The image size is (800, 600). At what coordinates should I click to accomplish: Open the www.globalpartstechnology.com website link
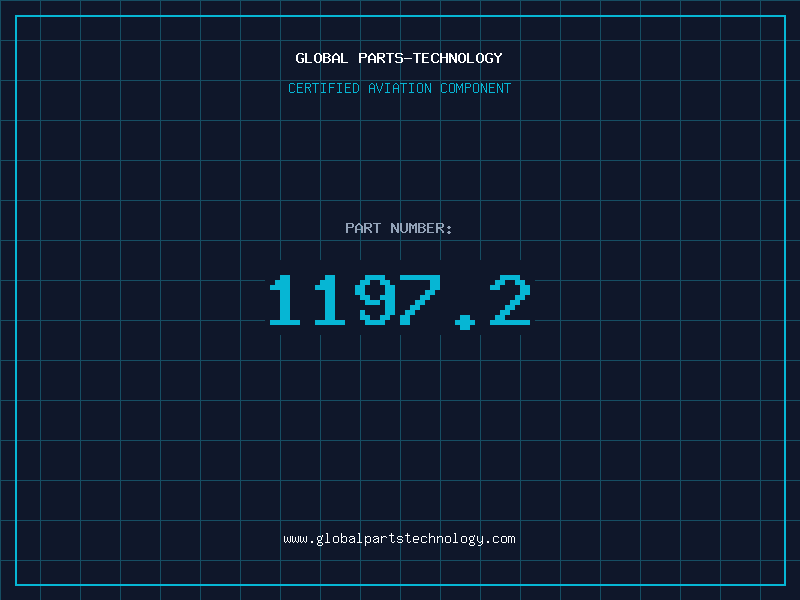[x=399, y=539]
